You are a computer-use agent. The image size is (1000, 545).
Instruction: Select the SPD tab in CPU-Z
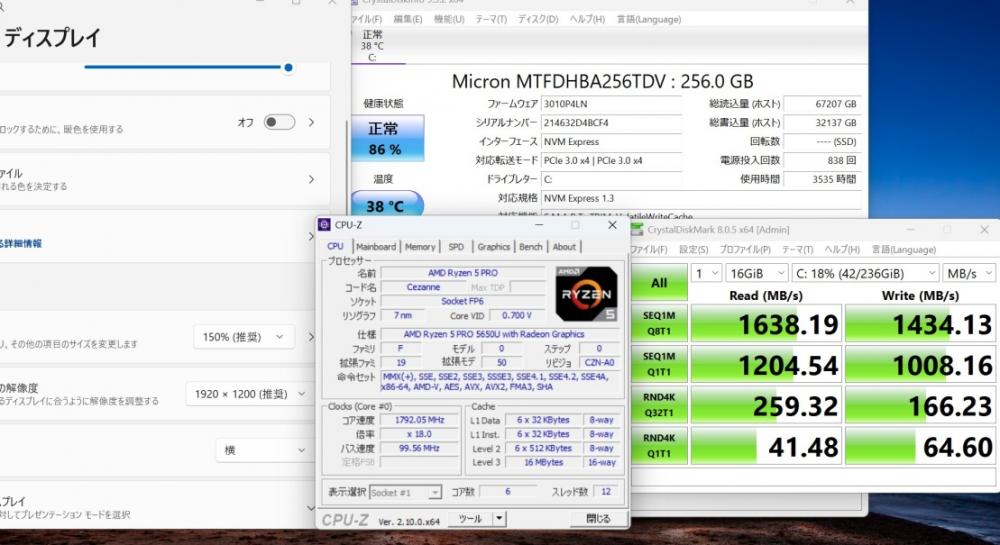coord(456,247)
